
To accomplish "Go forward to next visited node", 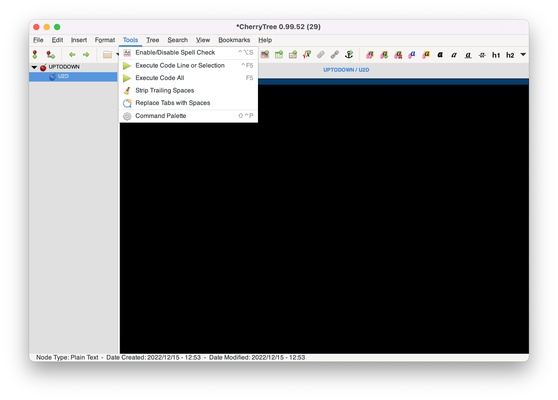I will pyautogui.click(x=86, y=54).
